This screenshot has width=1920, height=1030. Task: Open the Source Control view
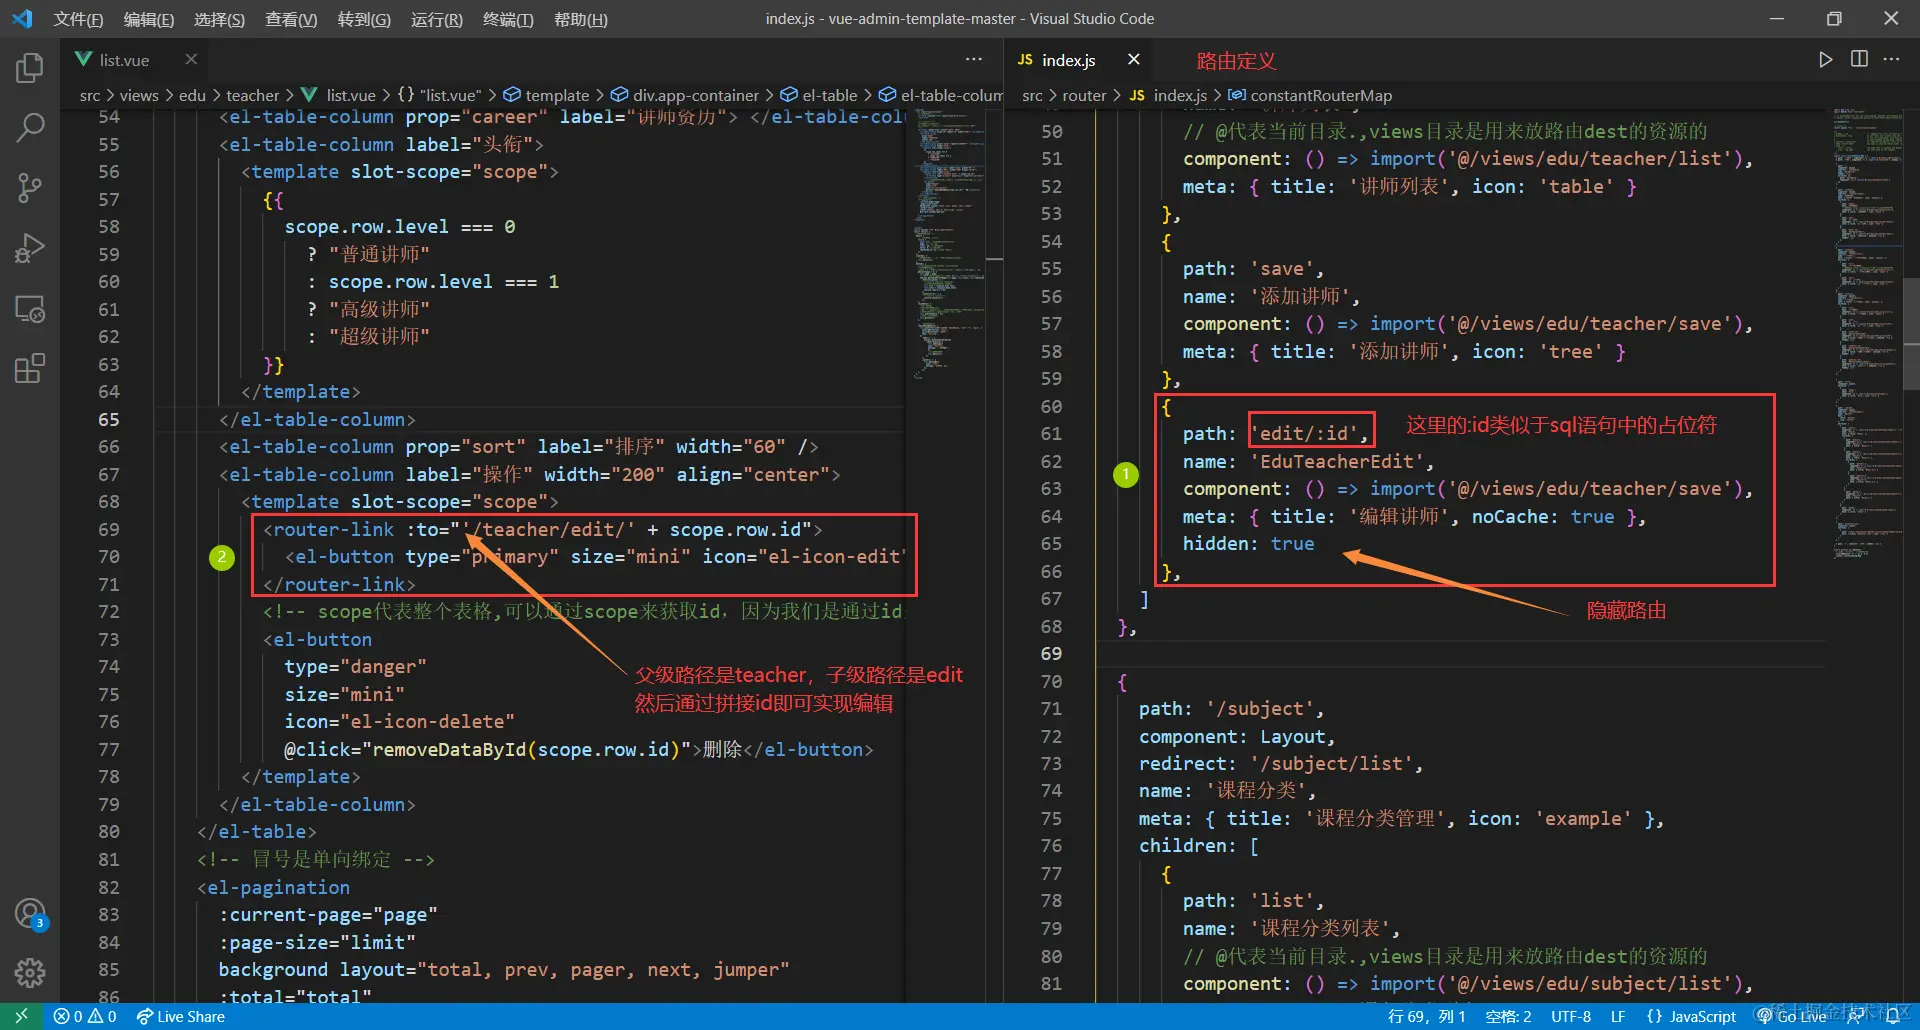(30, 188)
